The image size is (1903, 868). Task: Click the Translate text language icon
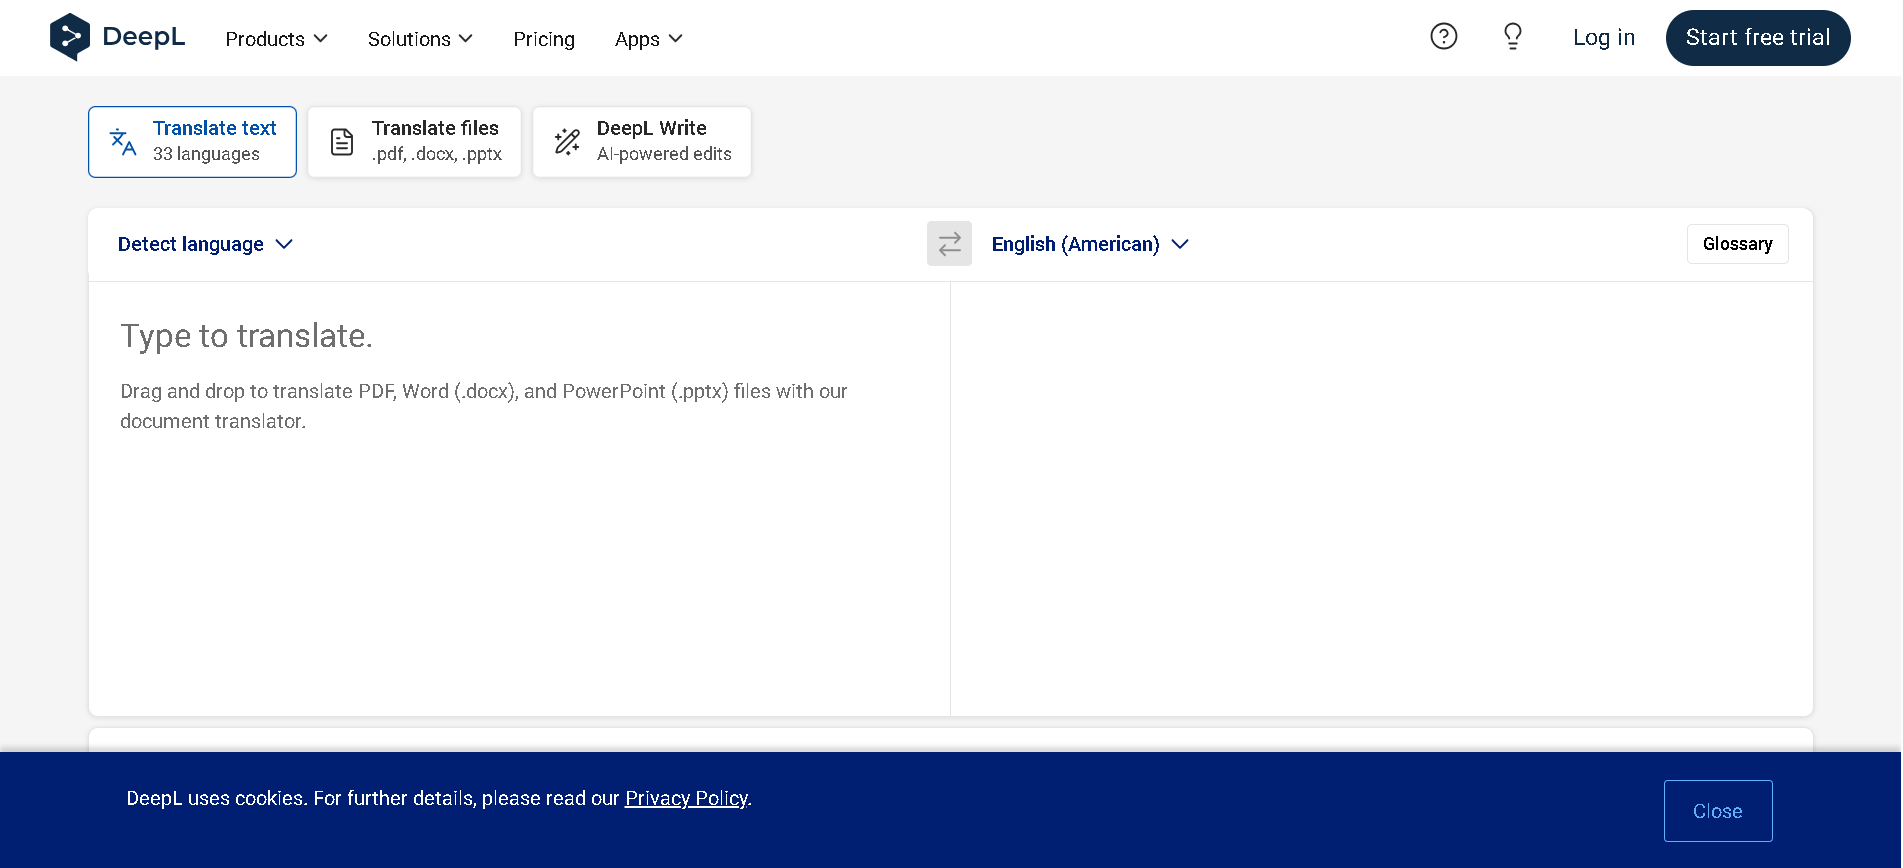point(123,142)
